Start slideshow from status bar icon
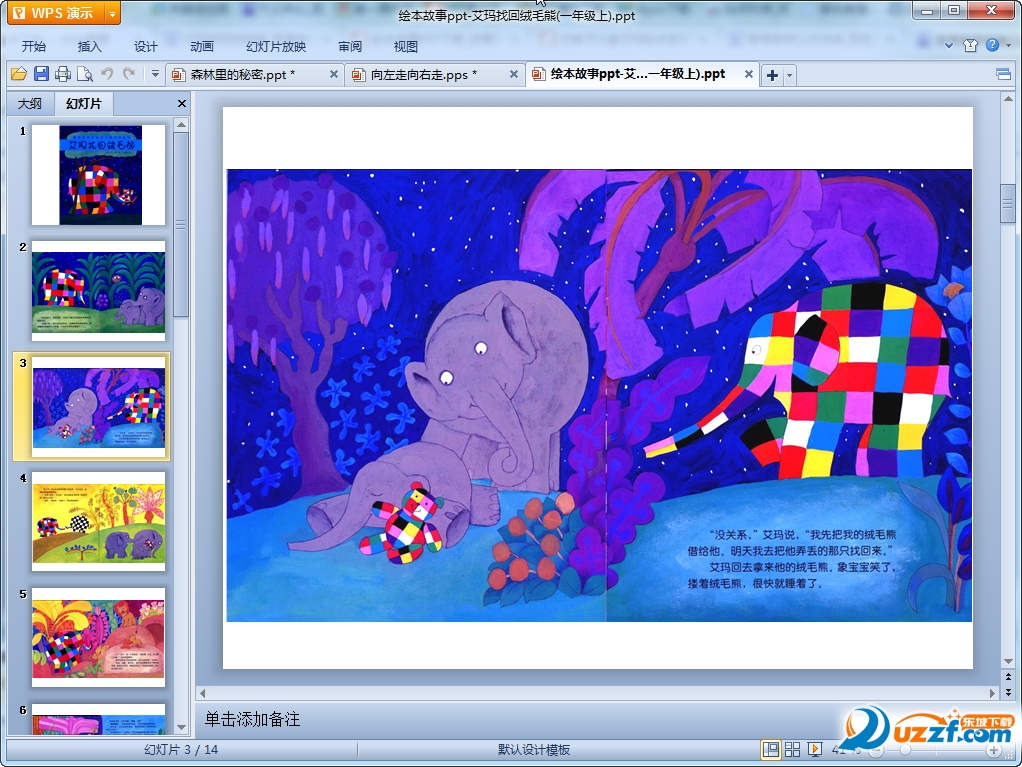 click(815, 749)
